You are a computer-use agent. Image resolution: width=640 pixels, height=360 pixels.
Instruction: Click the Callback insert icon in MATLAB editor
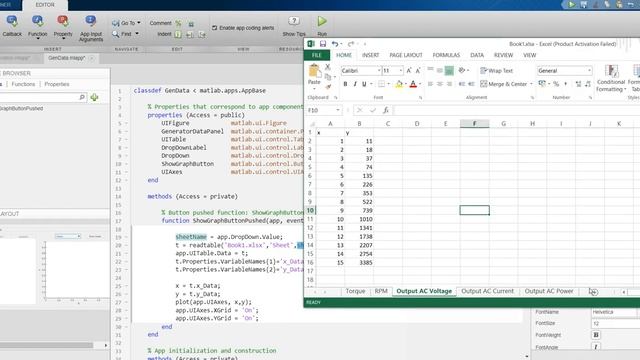click(12, 21)
